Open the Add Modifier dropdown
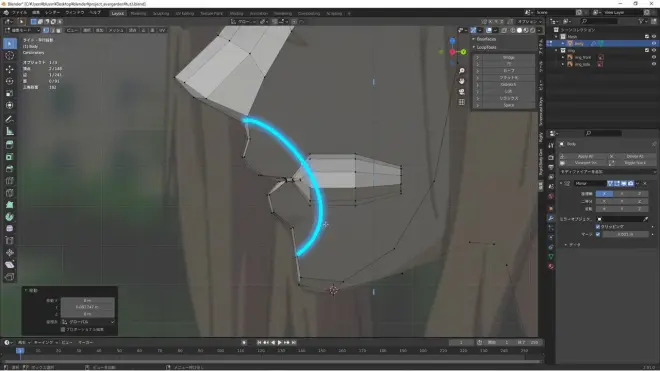660x371 pixels. tap(607, 172)
